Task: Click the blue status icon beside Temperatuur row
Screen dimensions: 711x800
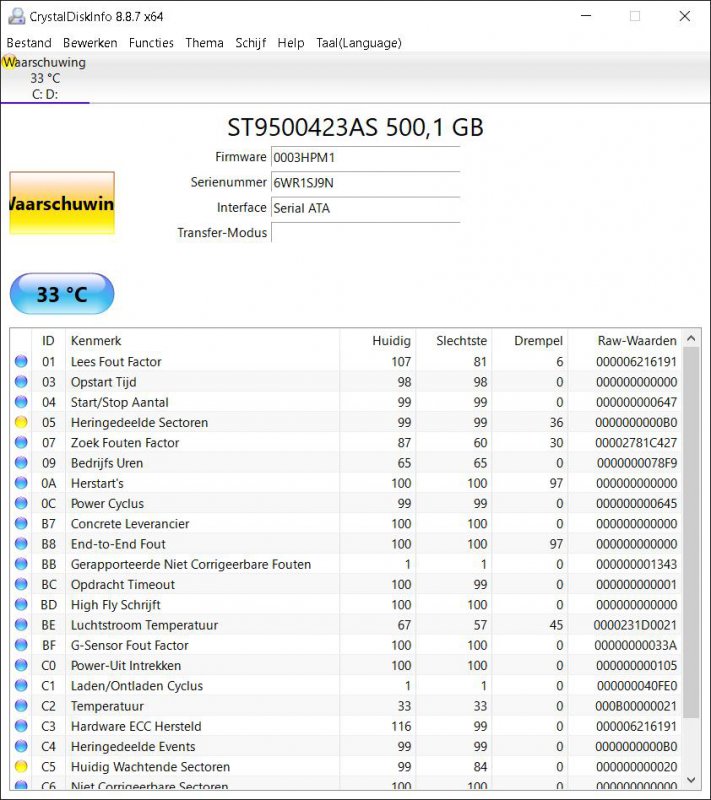Action: (21, 706)
